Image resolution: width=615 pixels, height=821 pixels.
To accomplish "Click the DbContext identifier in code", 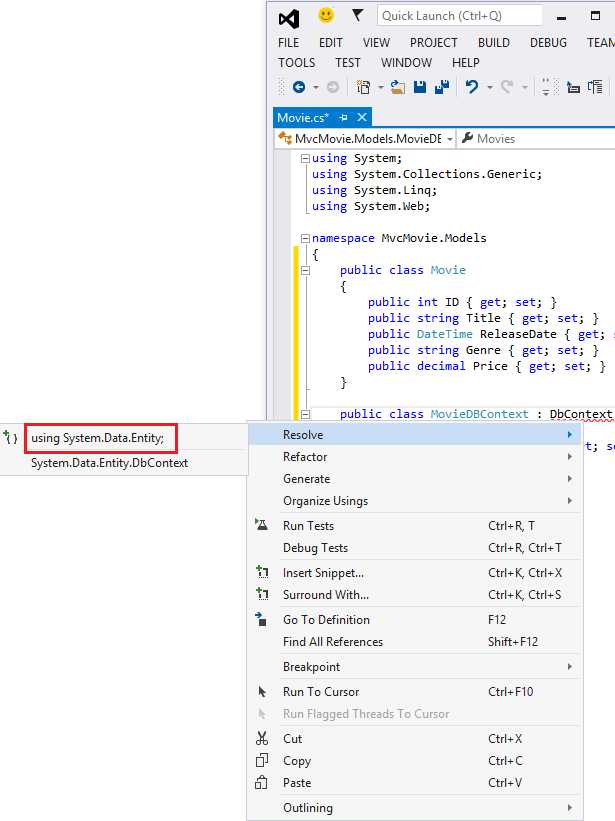I will click(x=580, y=414).
